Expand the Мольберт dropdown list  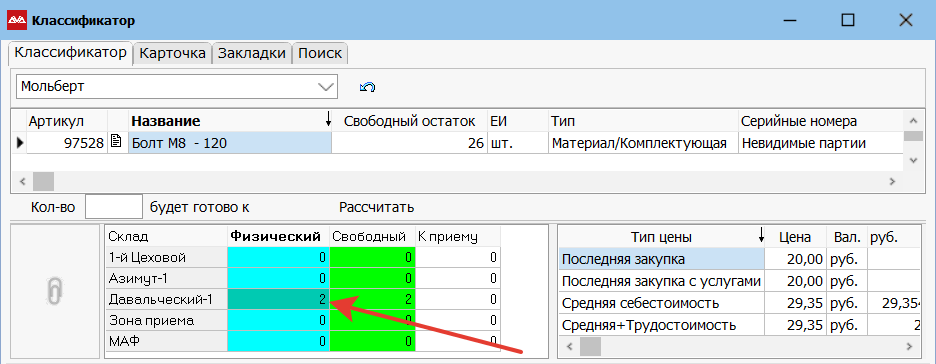coord(326,87)
